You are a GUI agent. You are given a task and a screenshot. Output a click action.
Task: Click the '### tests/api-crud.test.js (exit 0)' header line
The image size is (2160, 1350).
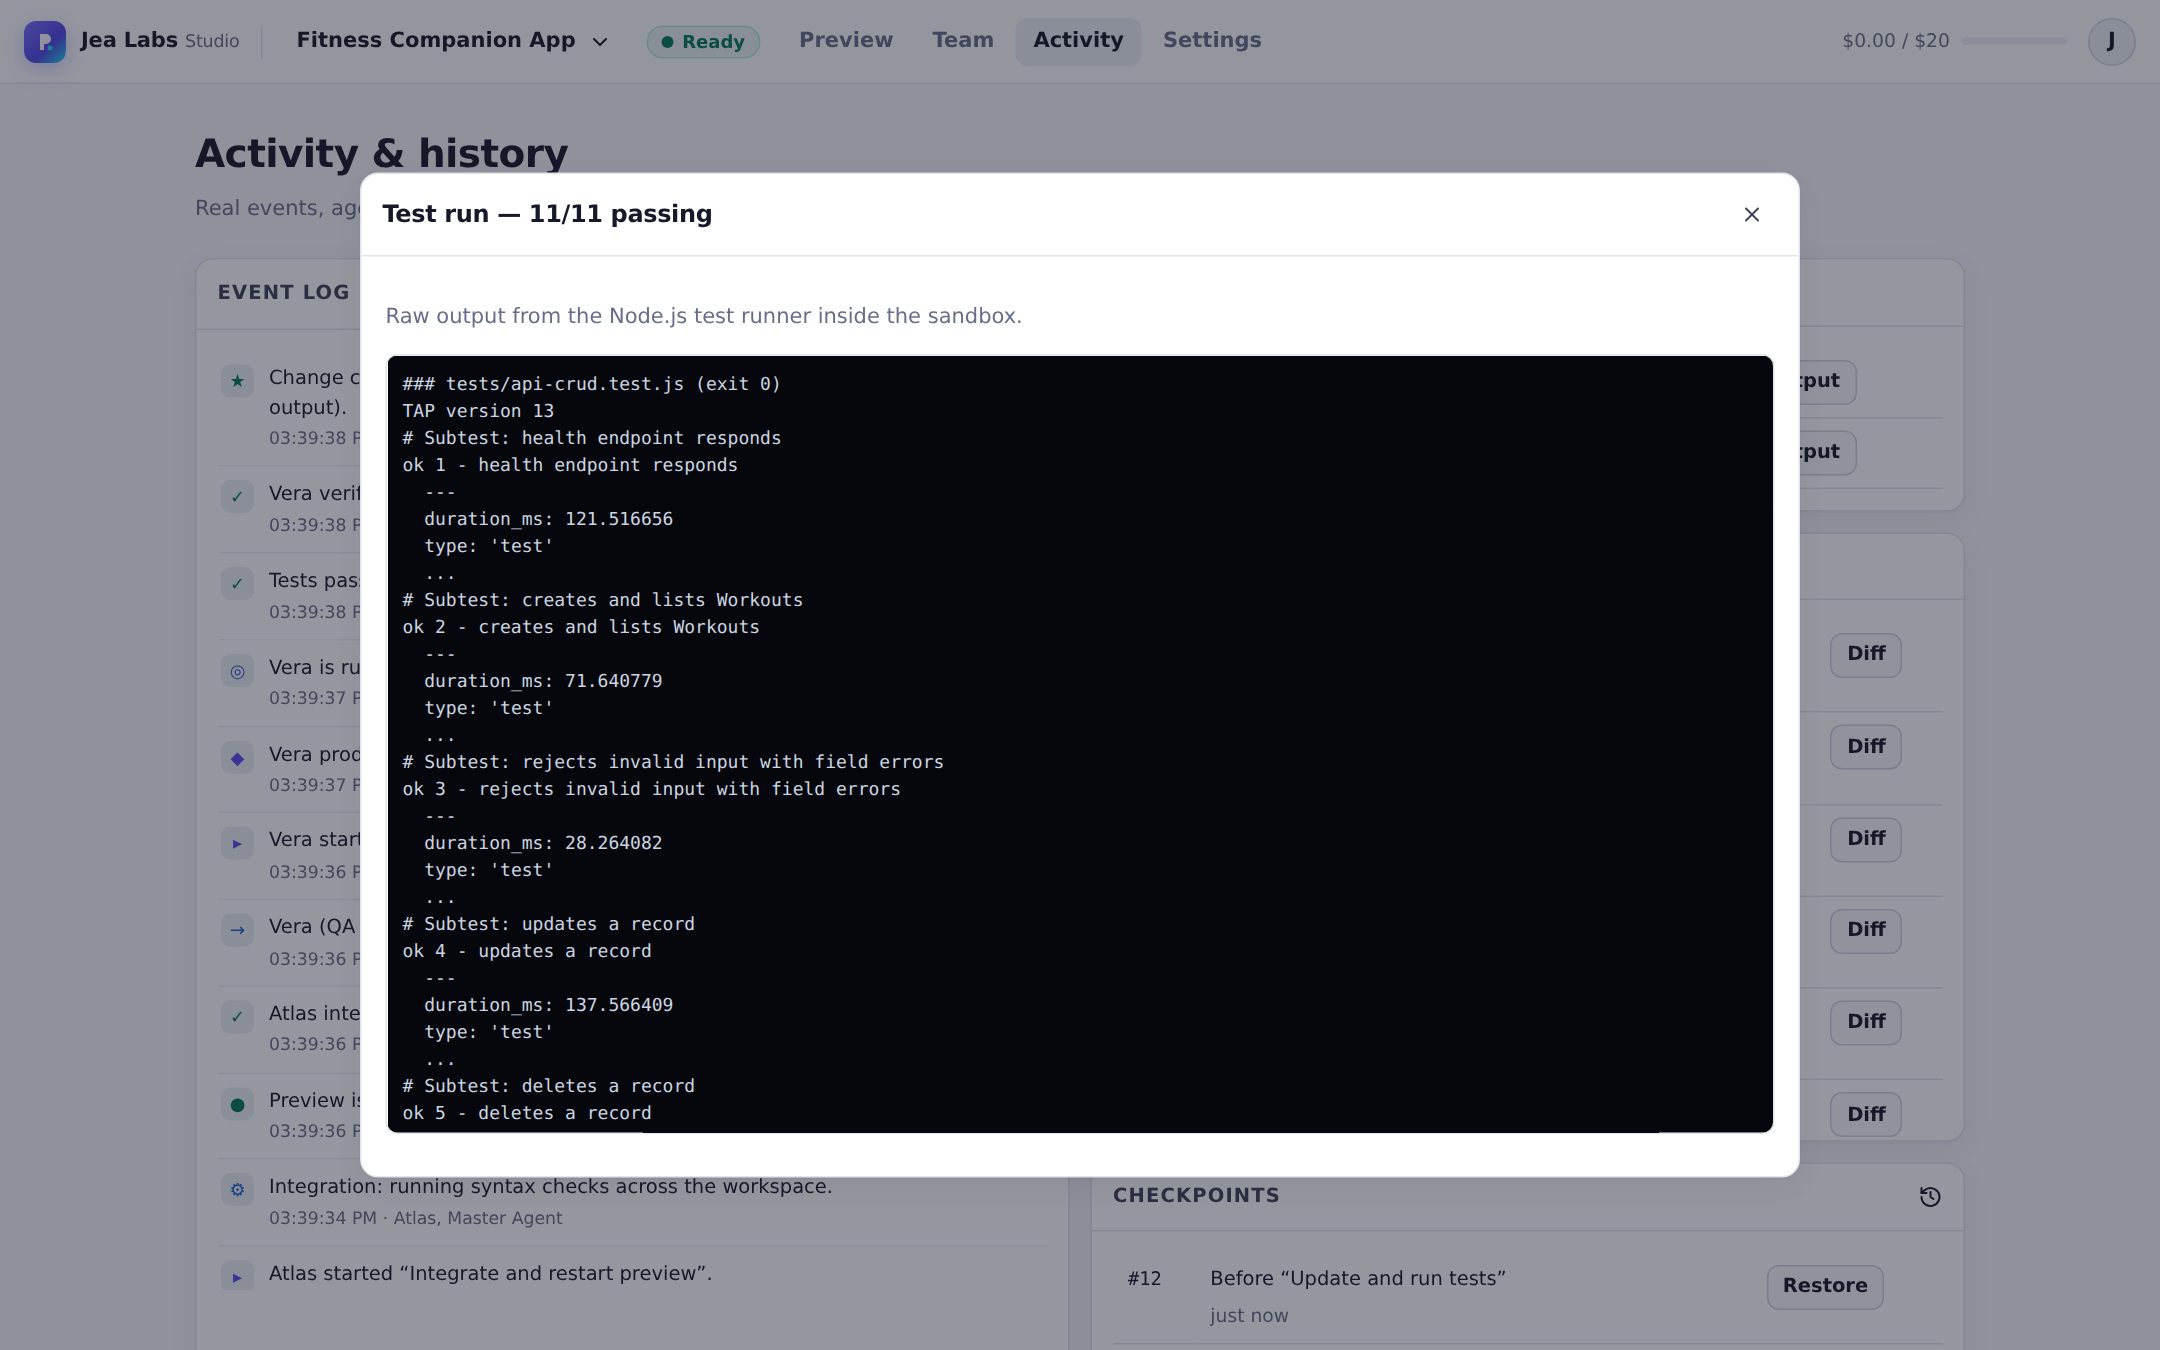[x=591, y=384]
